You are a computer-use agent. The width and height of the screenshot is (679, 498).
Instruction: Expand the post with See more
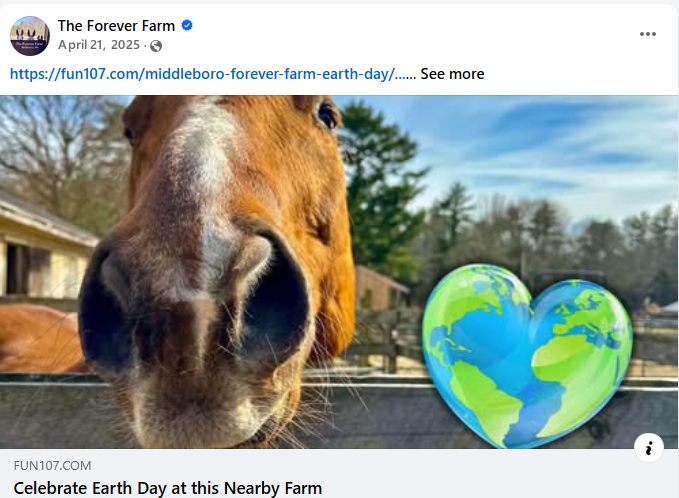pyautogui.click(x=452, y=74)
